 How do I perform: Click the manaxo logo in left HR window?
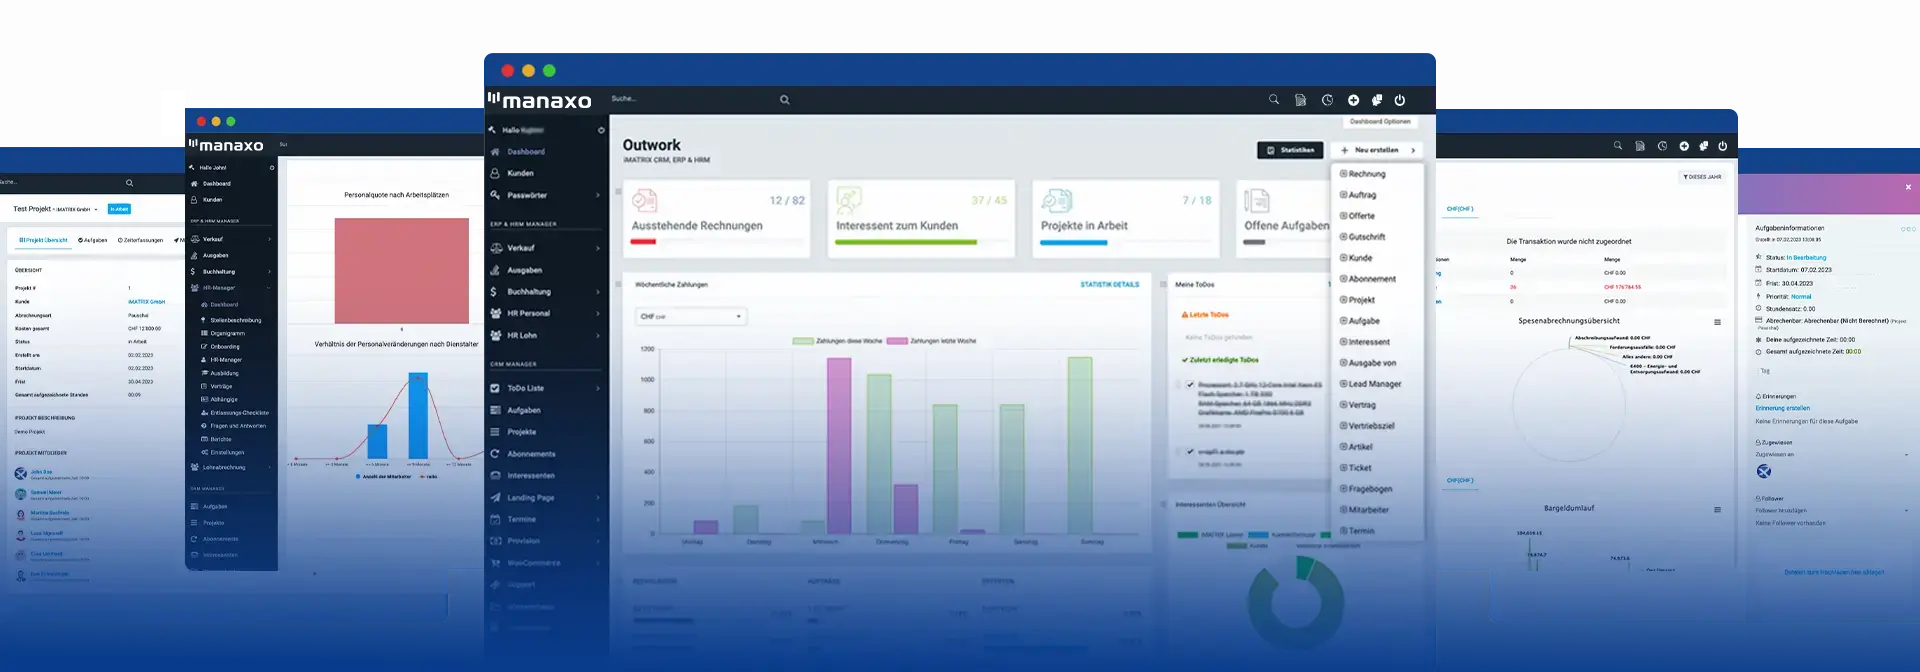(x=227, y=145)
